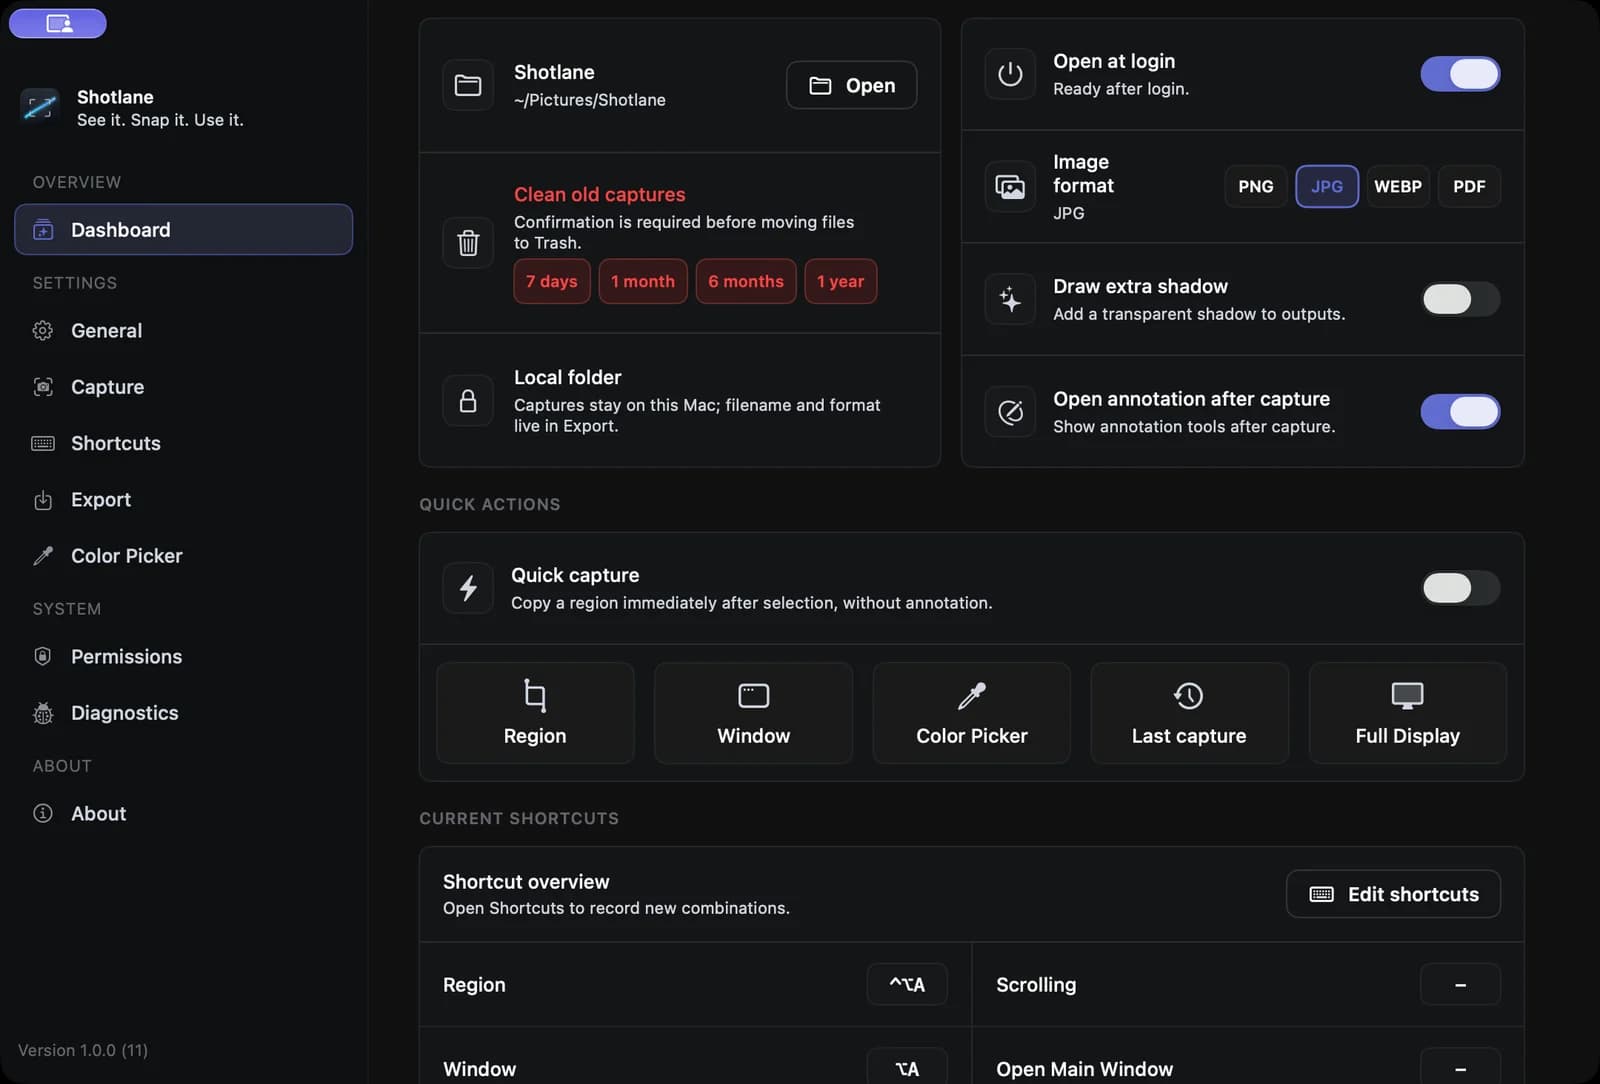Disable Open at login toggle

(1460, 74)
